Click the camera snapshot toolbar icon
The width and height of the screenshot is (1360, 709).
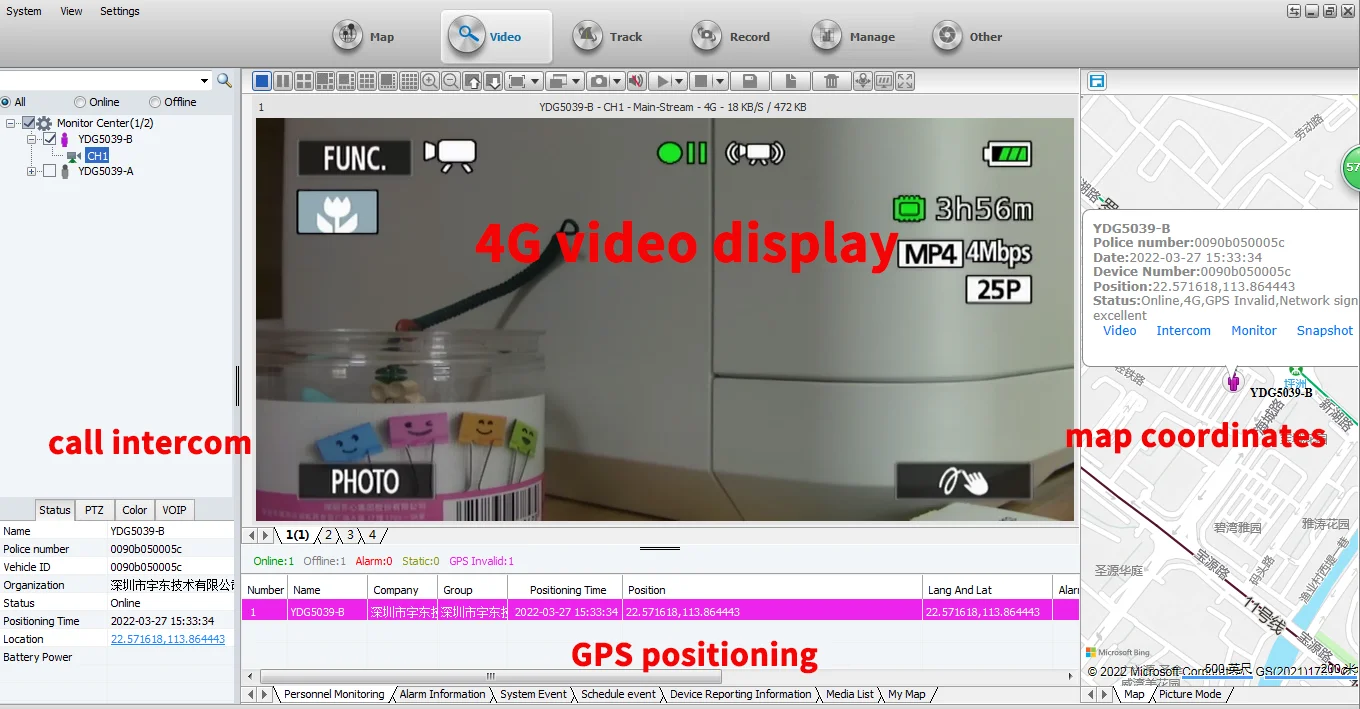[x=598, y=81]
